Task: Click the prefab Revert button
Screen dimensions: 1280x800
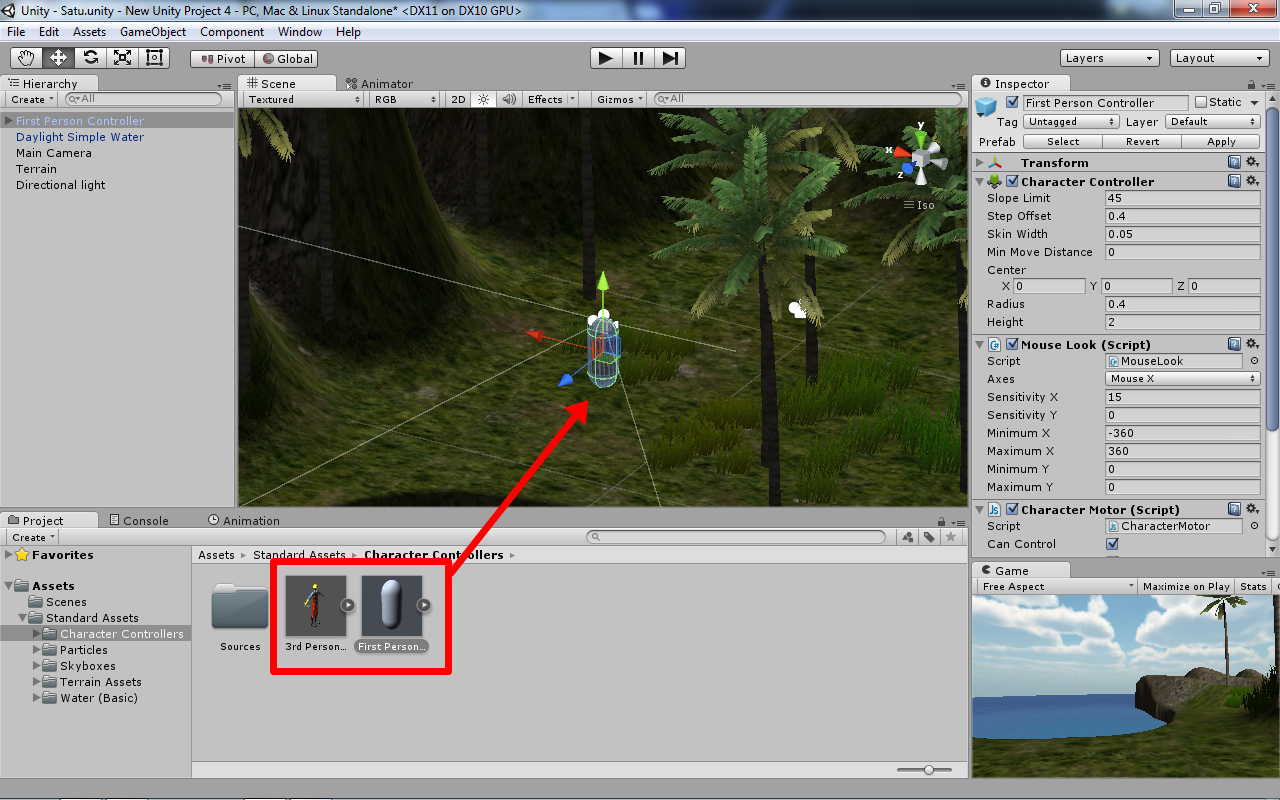Action: point(1142,141)
